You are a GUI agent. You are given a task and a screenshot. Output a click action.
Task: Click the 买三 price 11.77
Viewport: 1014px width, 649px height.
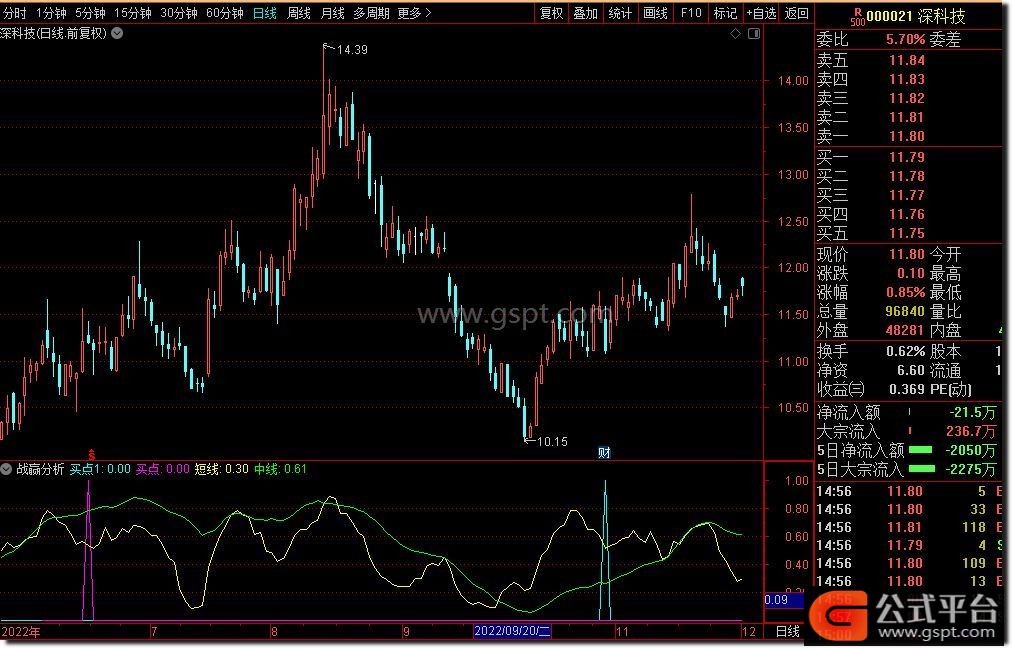click(907, 195)
